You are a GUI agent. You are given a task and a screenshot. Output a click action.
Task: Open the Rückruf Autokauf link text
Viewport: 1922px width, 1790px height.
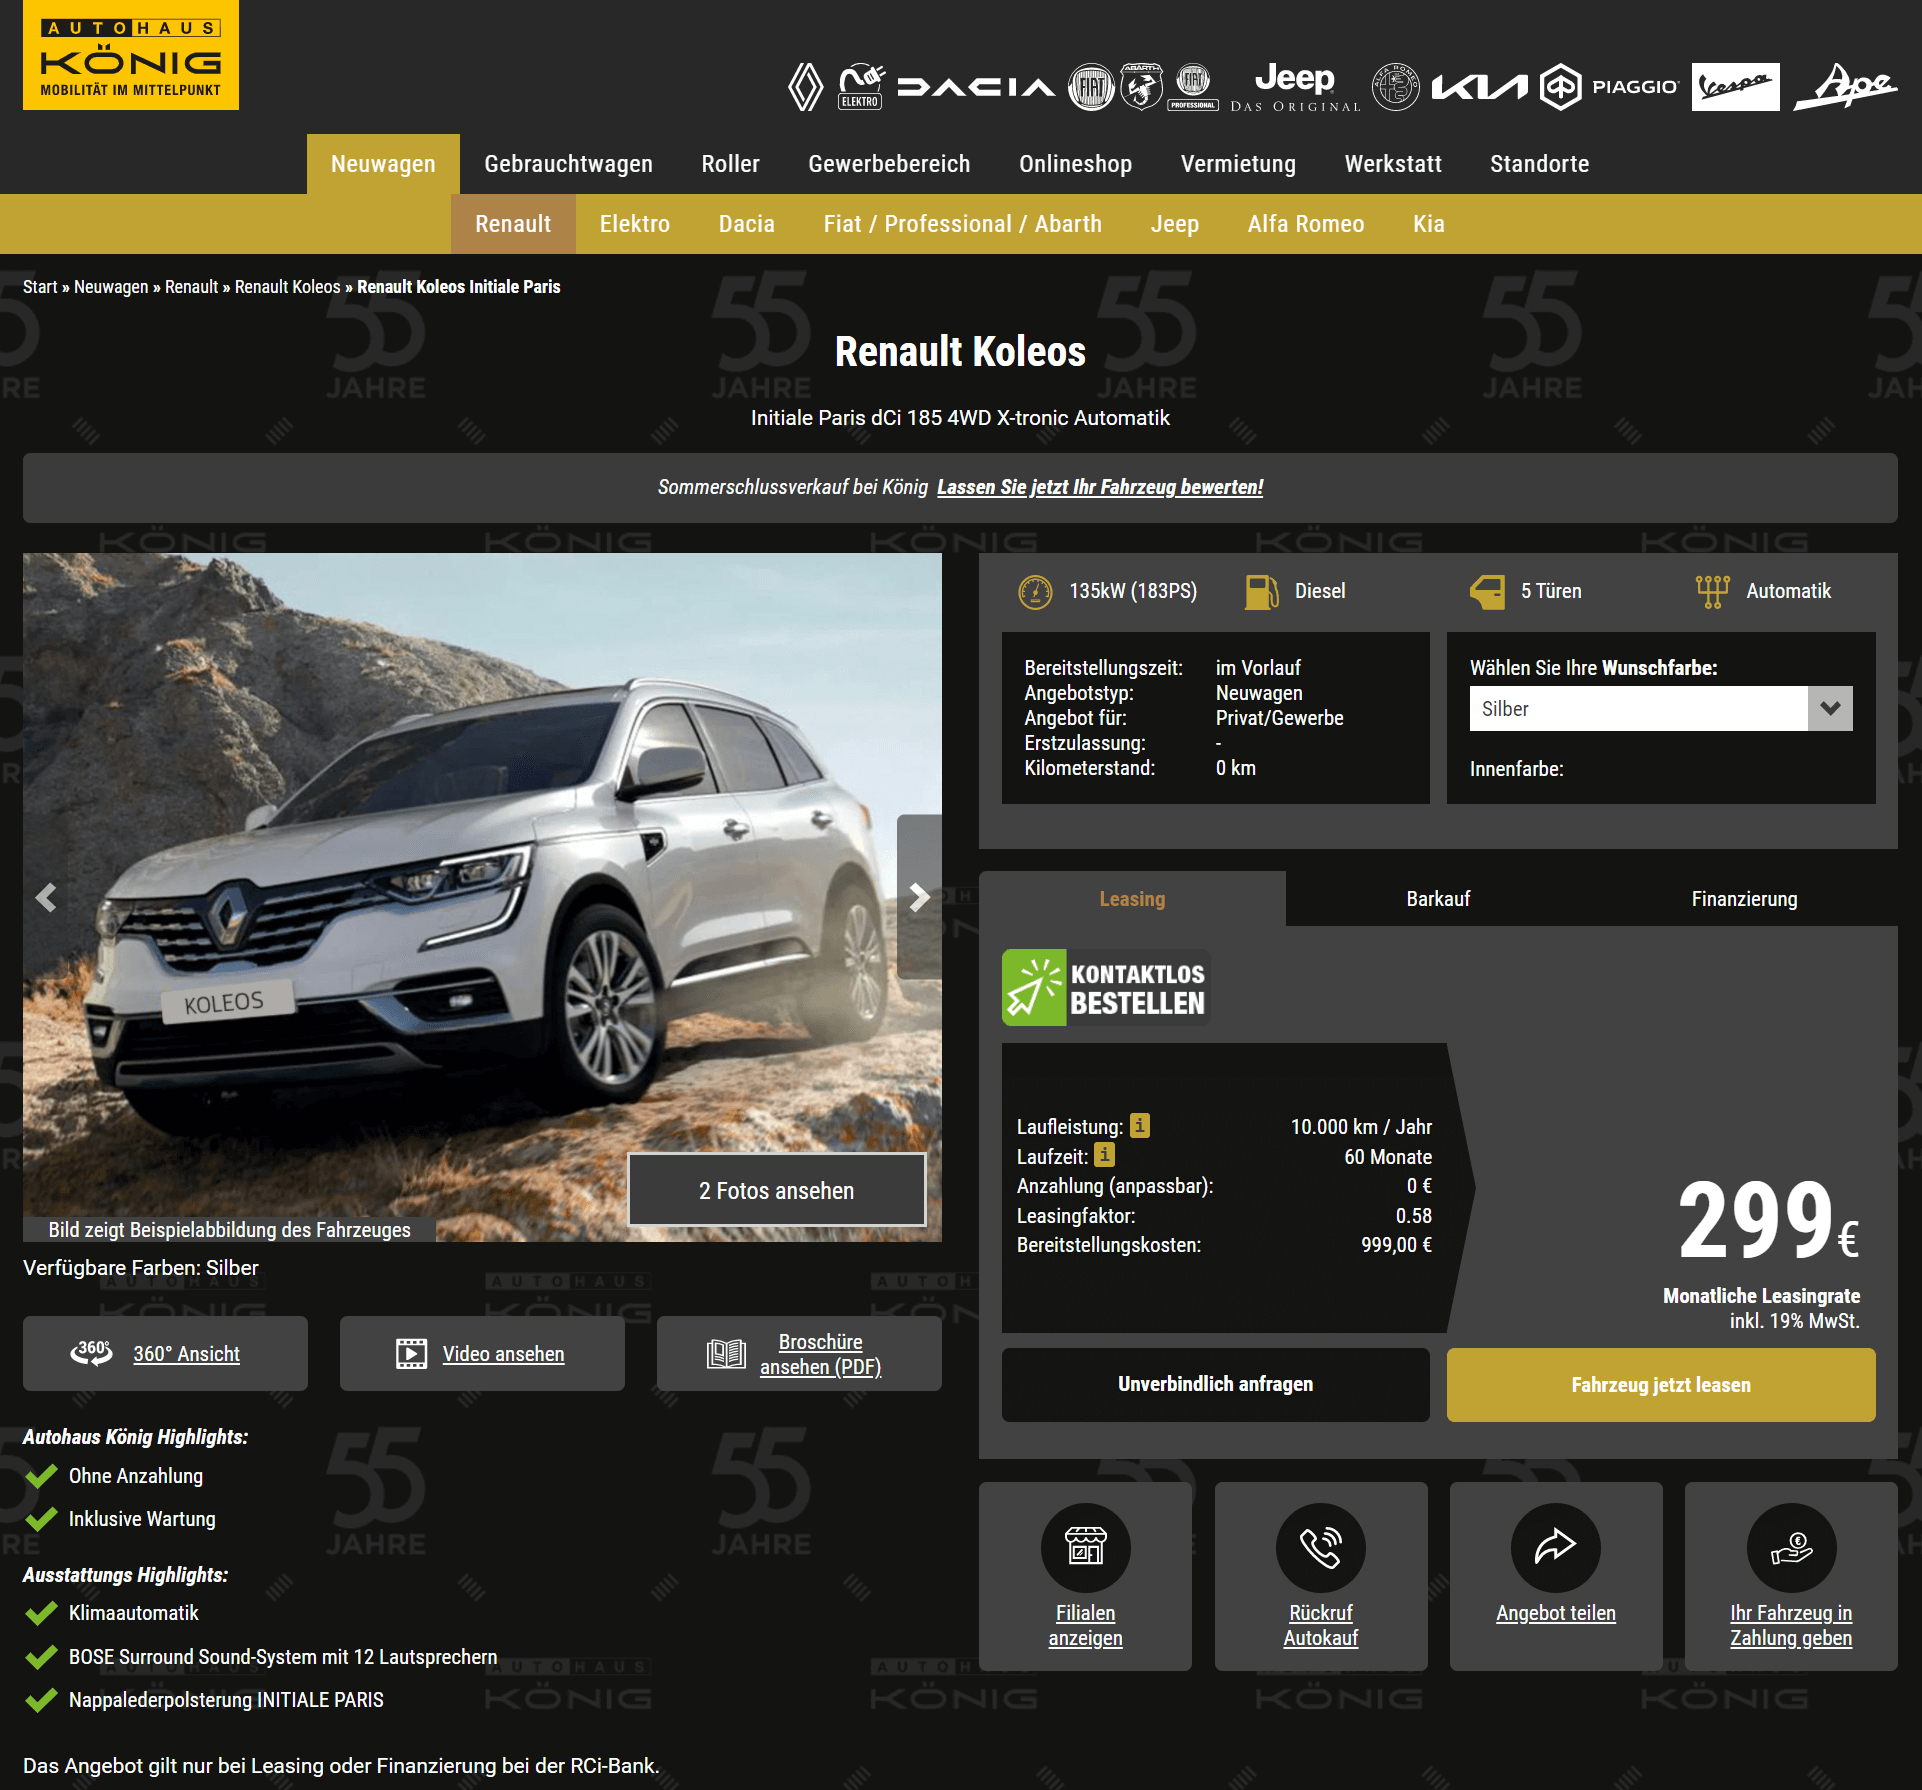[x=1321, y=1625]
